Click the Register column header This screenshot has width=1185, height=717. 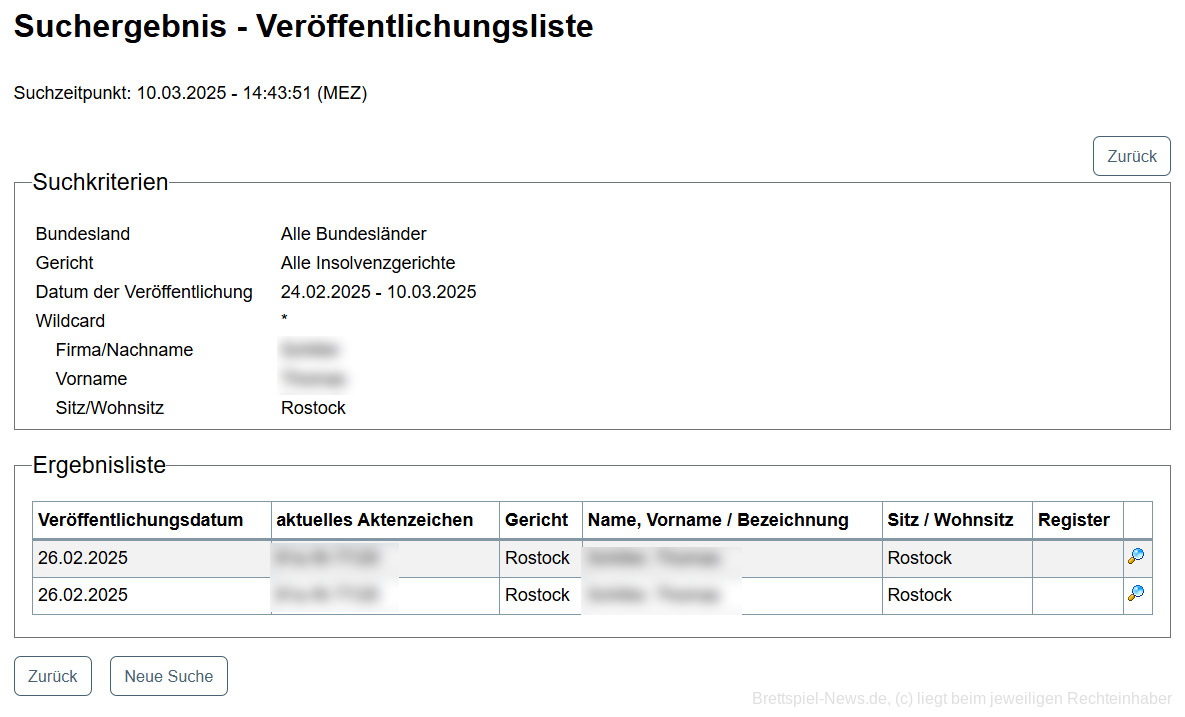coord(1073,520)
